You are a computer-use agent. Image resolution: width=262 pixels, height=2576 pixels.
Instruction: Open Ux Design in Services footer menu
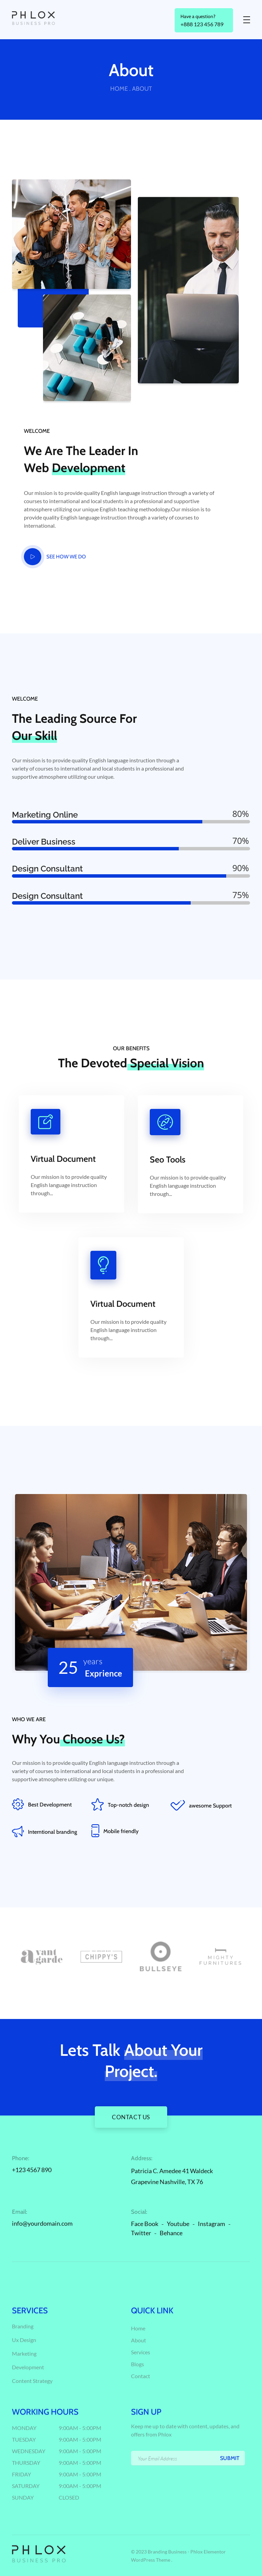(x=24, y=2340)
